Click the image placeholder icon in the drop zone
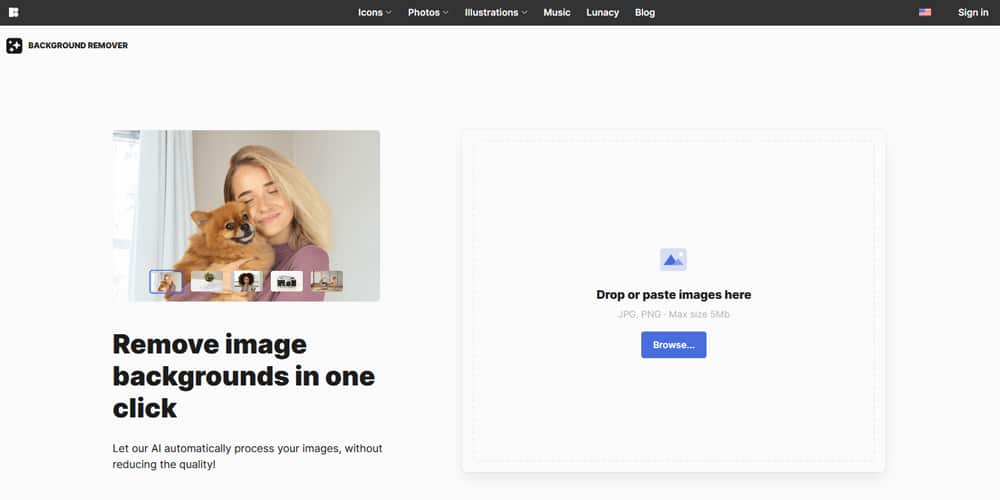This screenshot has width=1000, height=500. [673, 260]
